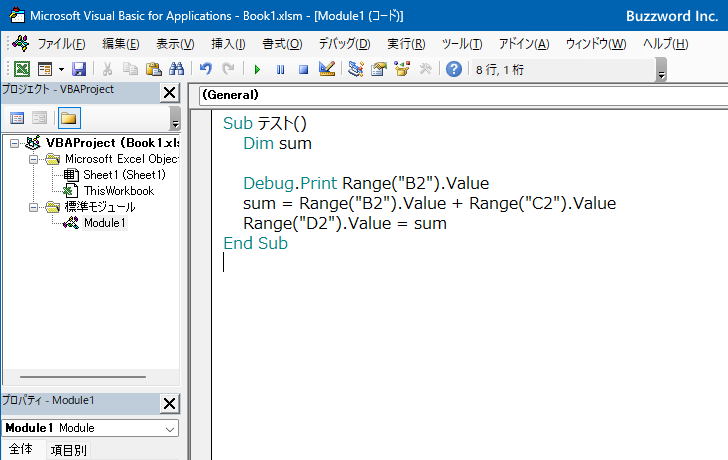Open the 実行(R) menu
The height and width of the screenshot is (460, 728).
click(x=406, y=44)
